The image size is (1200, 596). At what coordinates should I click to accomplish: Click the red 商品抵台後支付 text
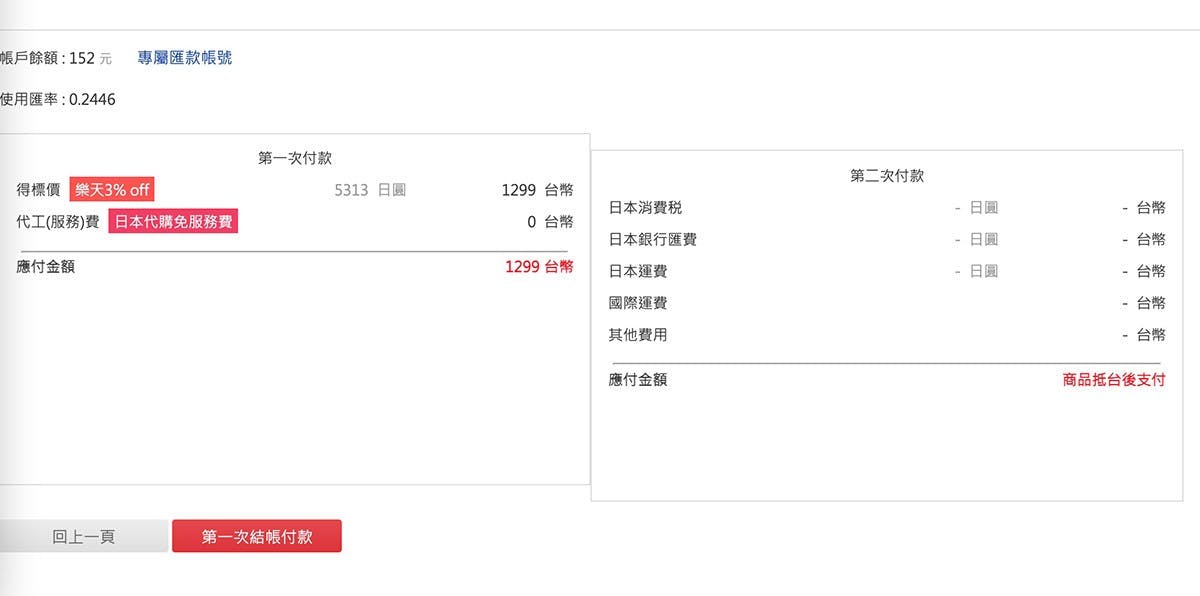pos(1113,380)
